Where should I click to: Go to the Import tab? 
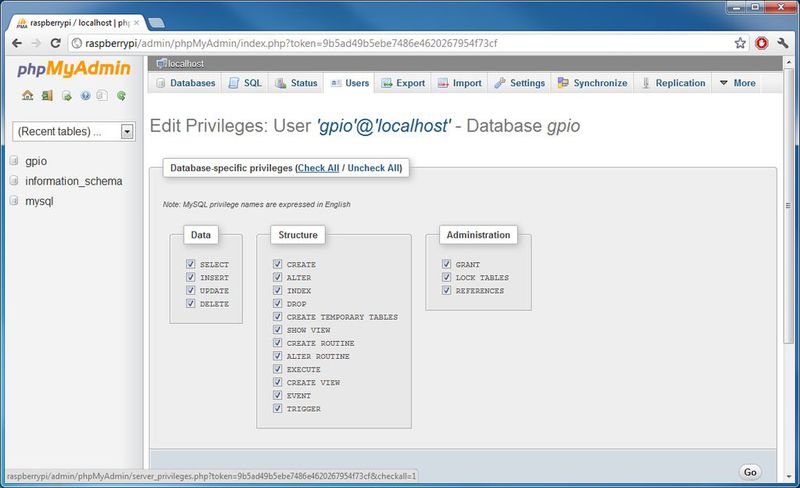pos(459,83)
